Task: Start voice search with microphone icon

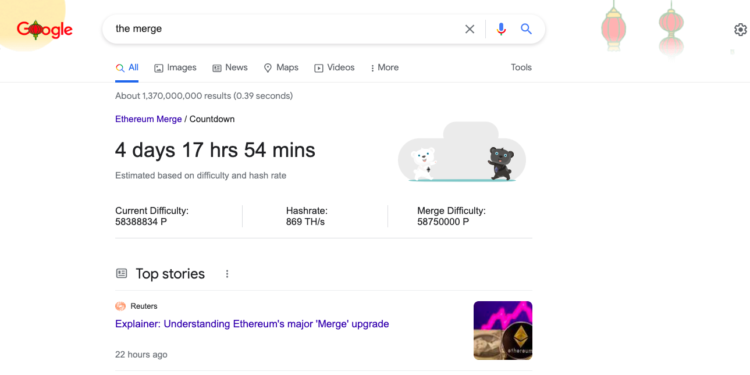Action: [501, 29]
